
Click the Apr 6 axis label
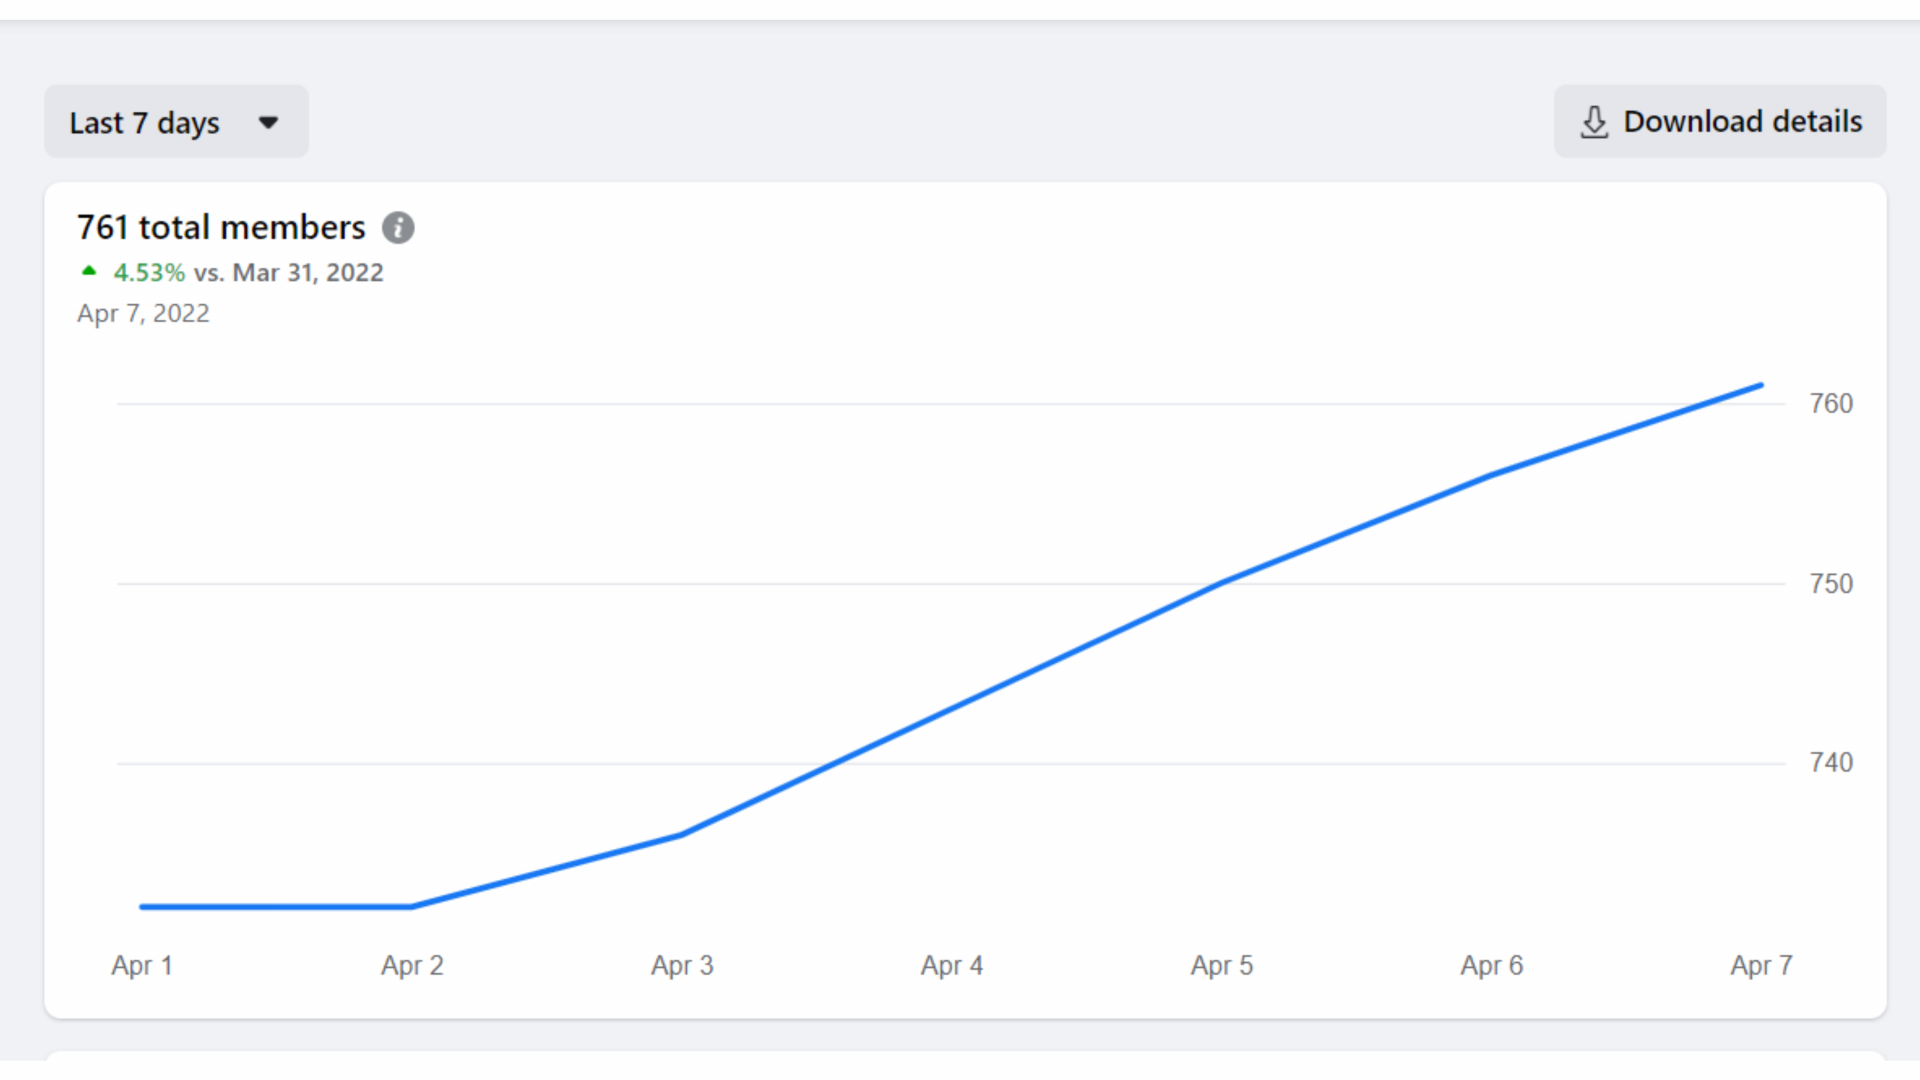click(x=1492, y=965)
